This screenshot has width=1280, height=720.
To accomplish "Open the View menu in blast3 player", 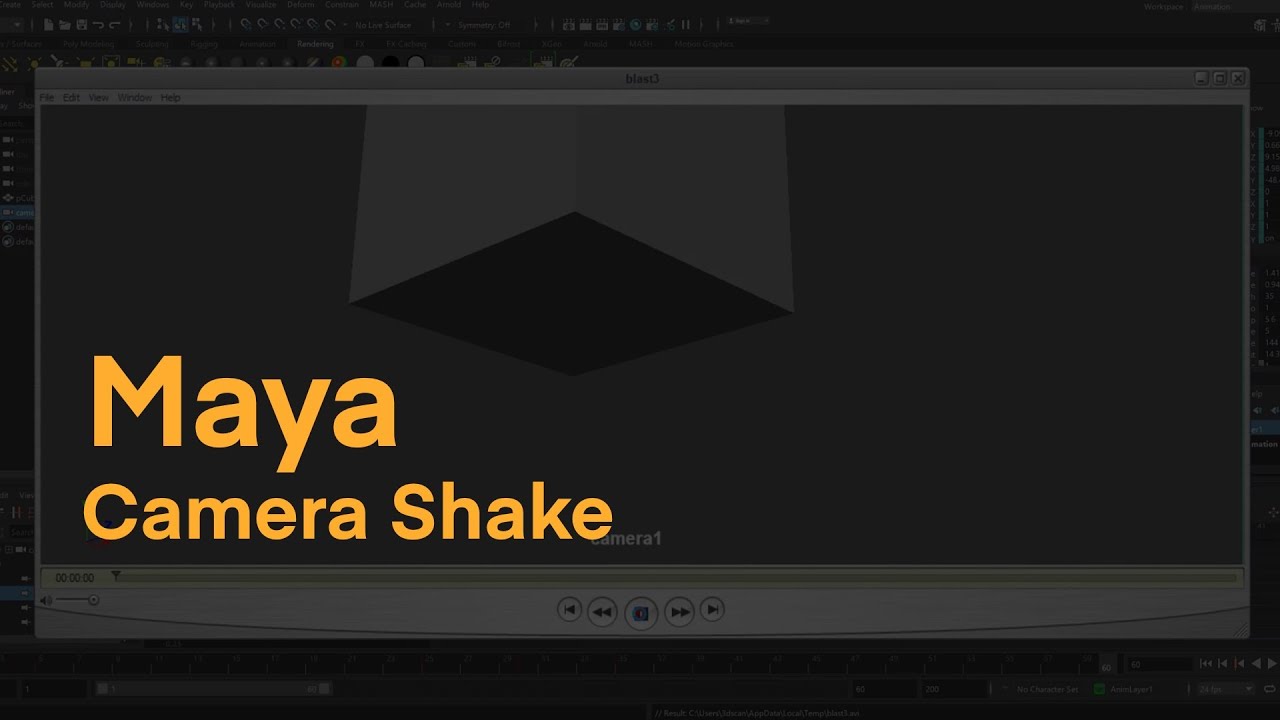I will coord(98,98).
